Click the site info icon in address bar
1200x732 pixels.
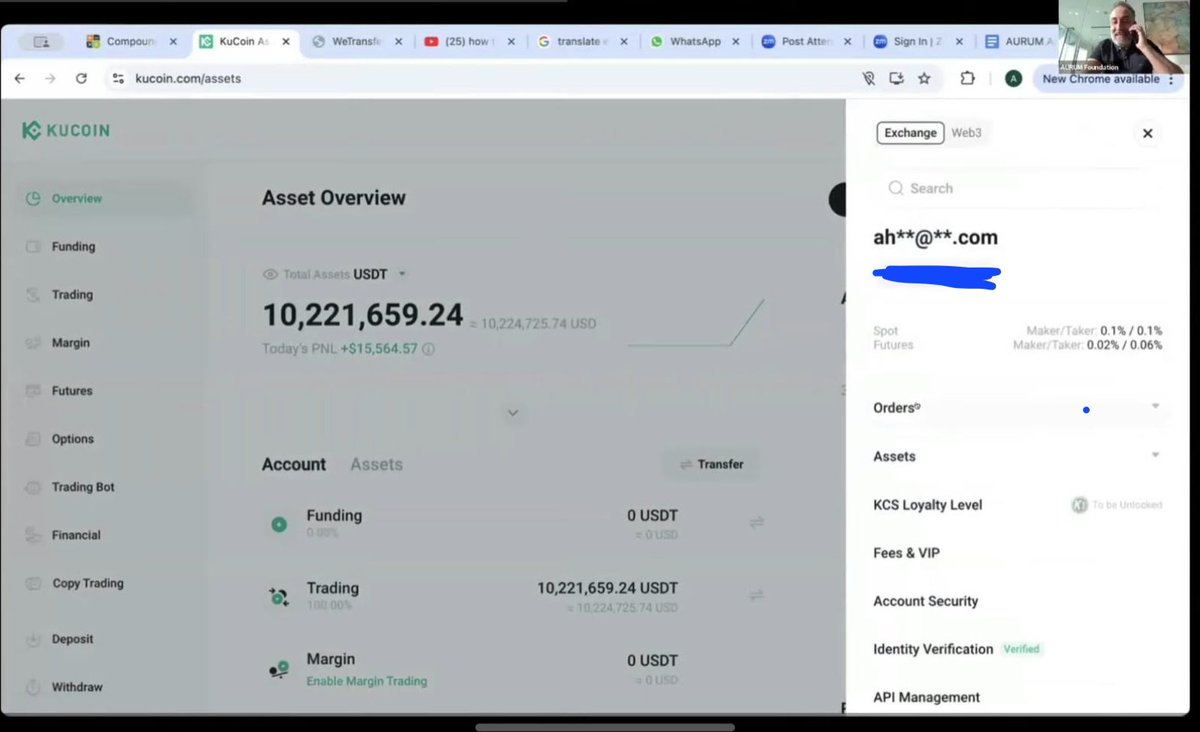click(x=118, y=78)
